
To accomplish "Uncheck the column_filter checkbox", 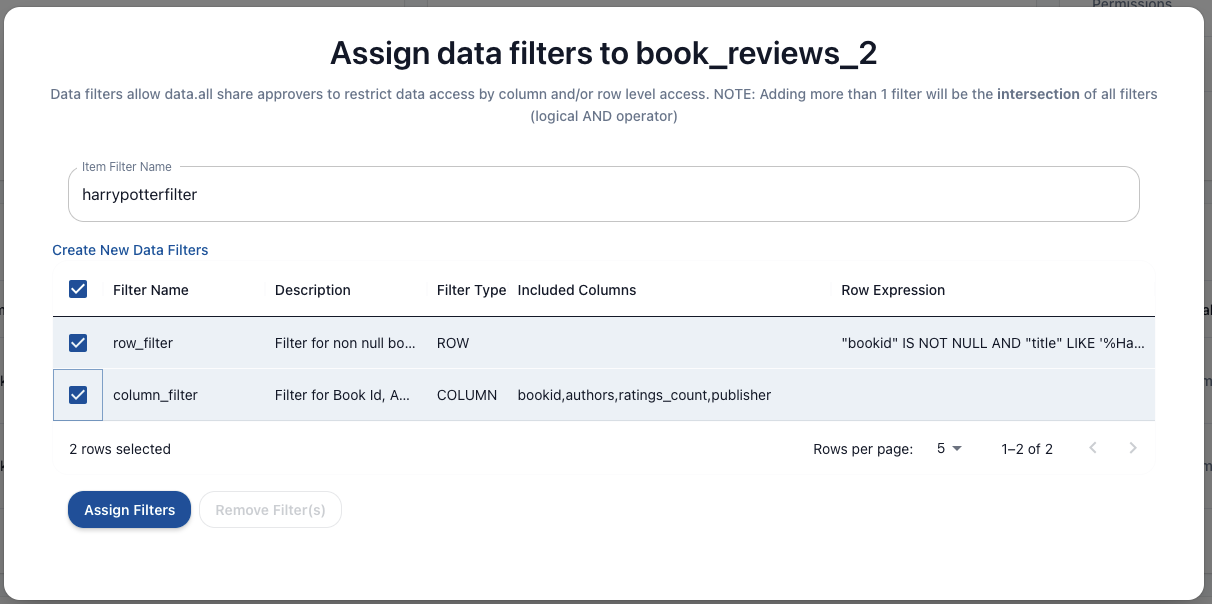I will [78, 395].
